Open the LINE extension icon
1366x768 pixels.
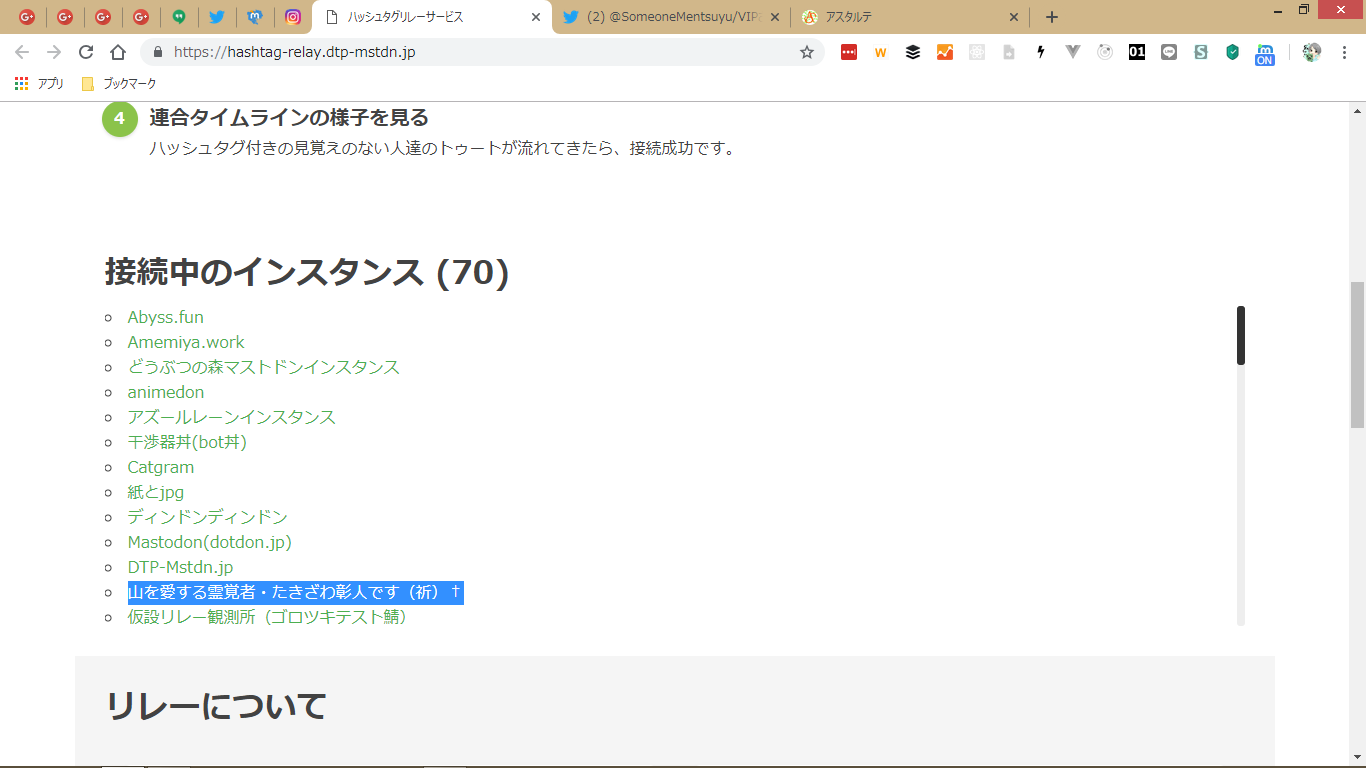[1169, 52]
